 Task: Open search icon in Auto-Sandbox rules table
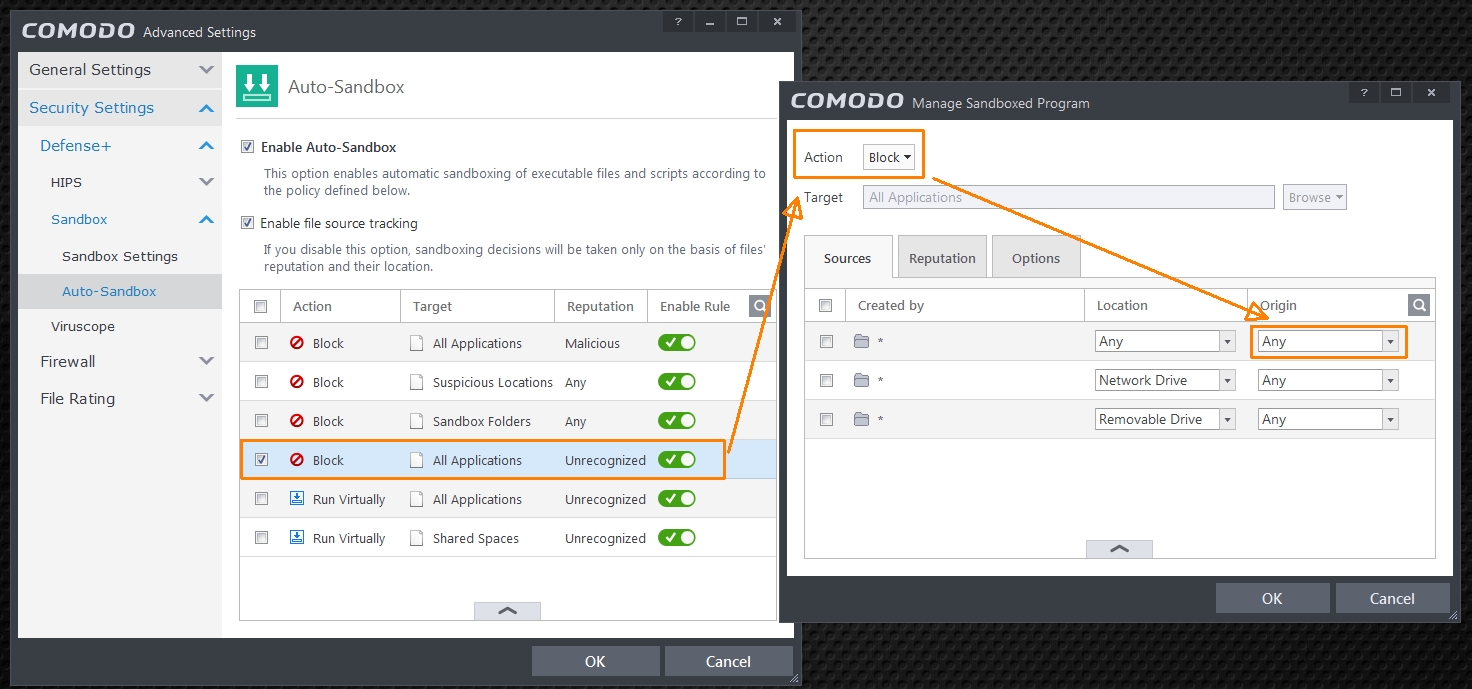coord(760,306)
